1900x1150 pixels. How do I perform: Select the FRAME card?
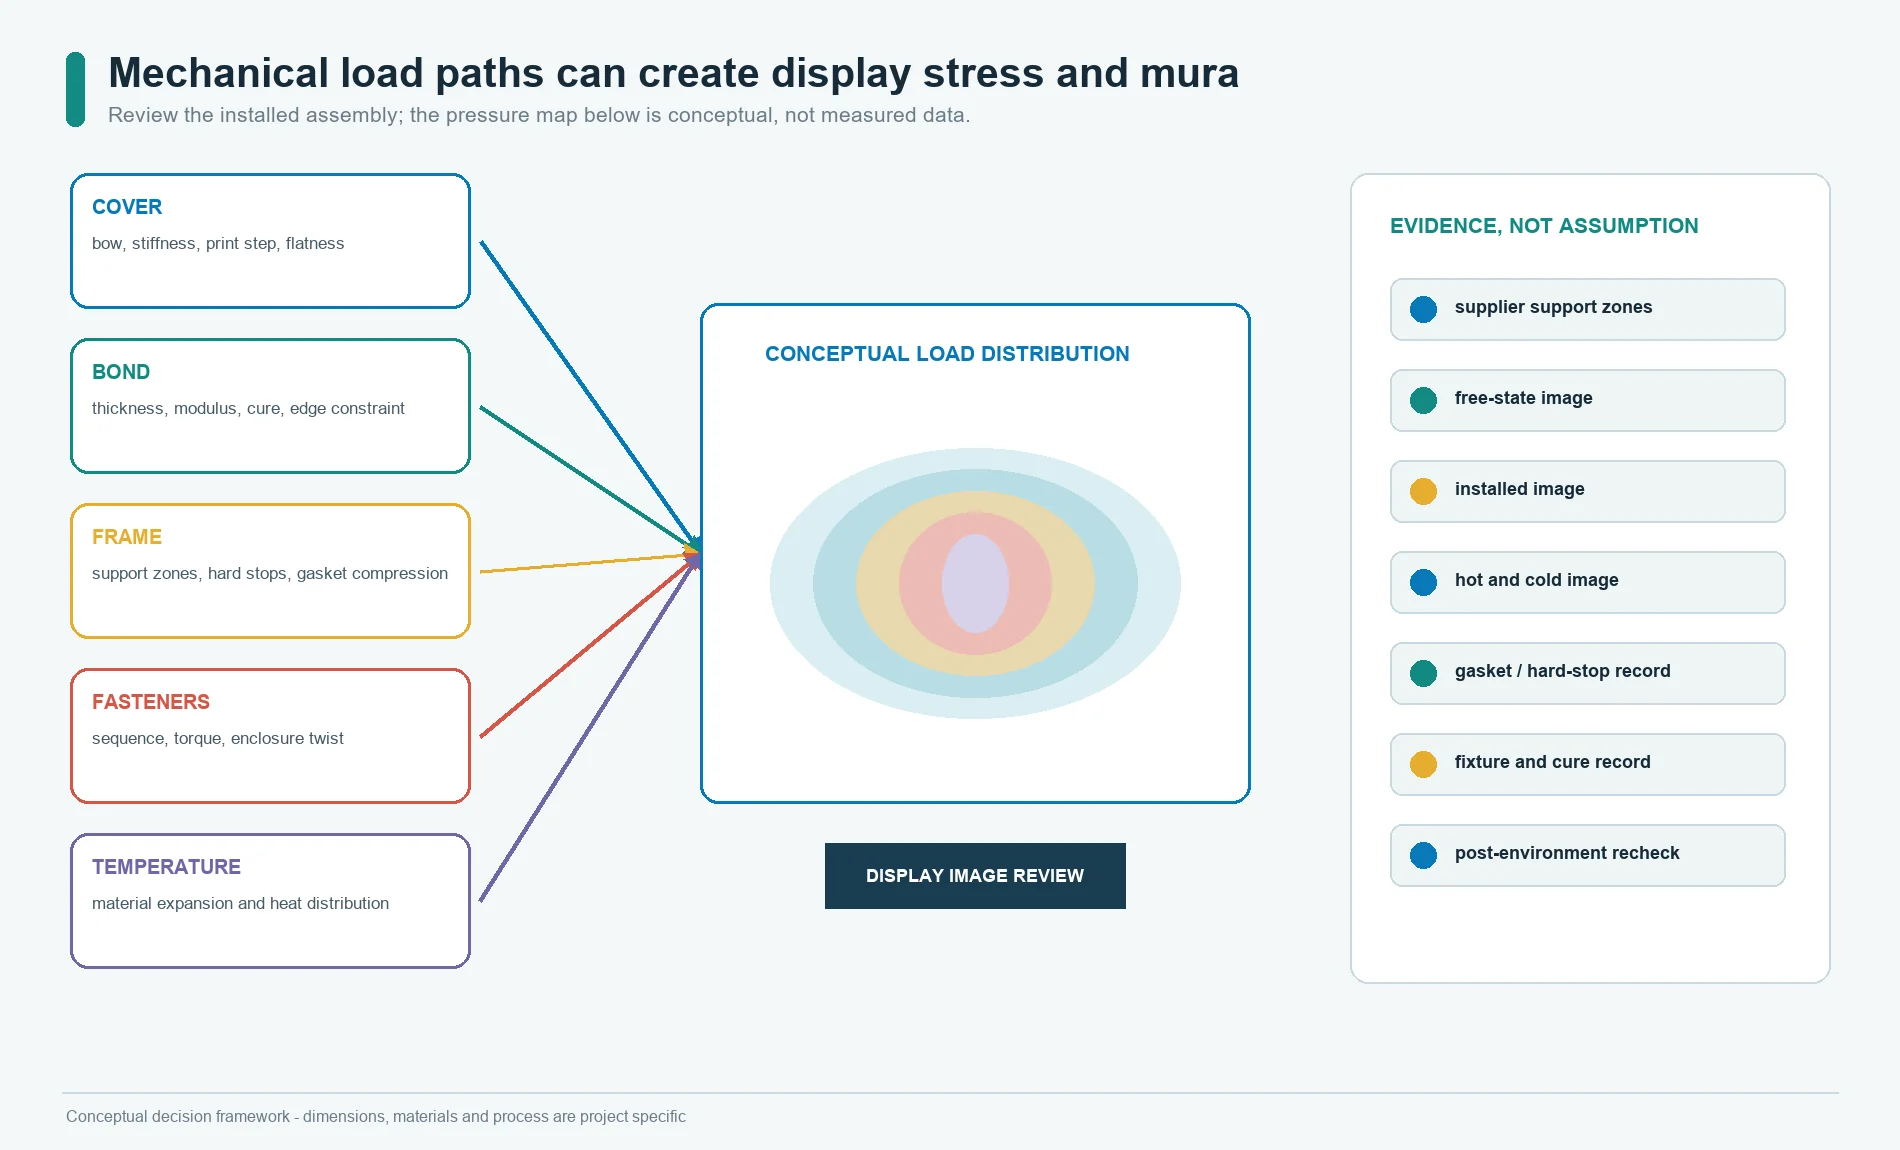(270, 571)
